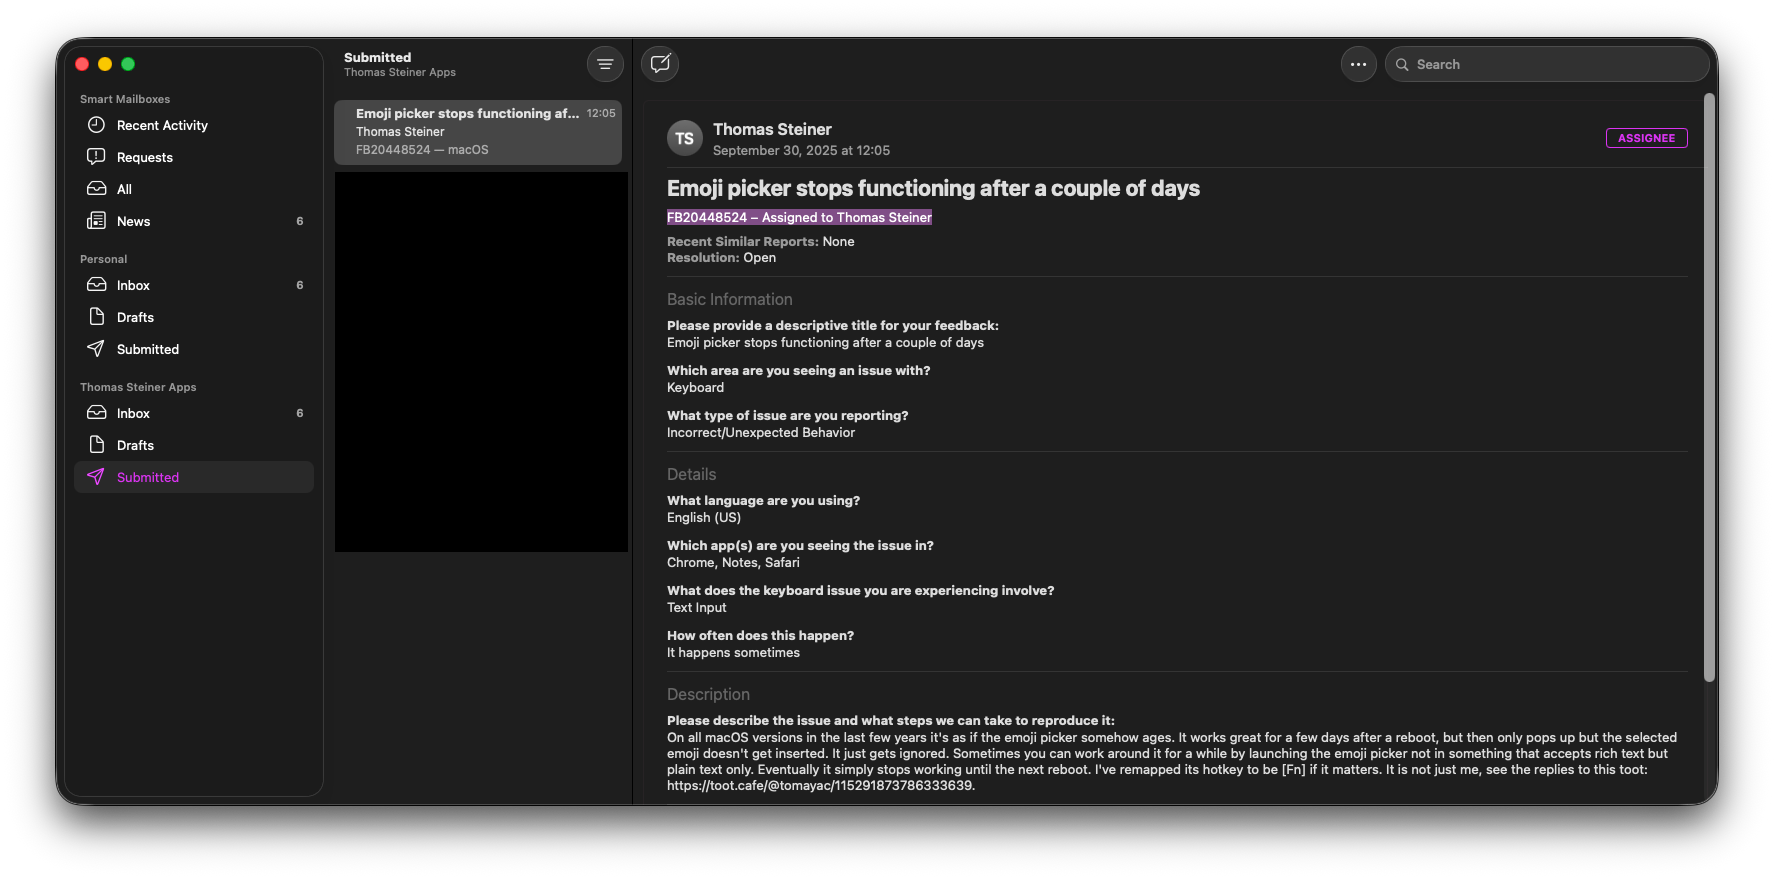Screen dimensions: 1774x879
Task: Click the compose new feedback icon
Action: click(x=660, y=64)
